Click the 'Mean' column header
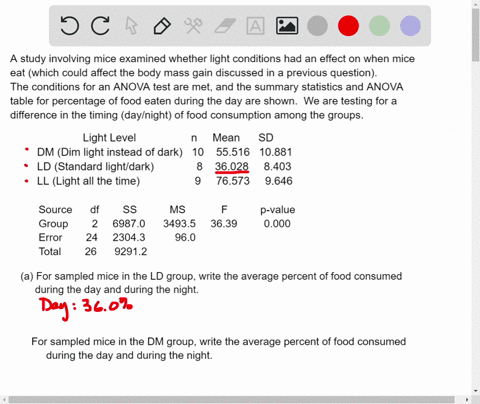The image size is (480, 404). [226, 138]
